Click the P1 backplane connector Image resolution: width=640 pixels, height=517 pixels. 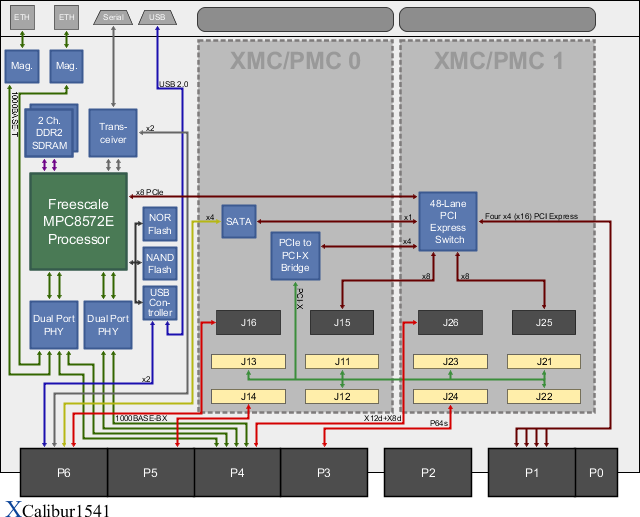(x=531, y=473)
